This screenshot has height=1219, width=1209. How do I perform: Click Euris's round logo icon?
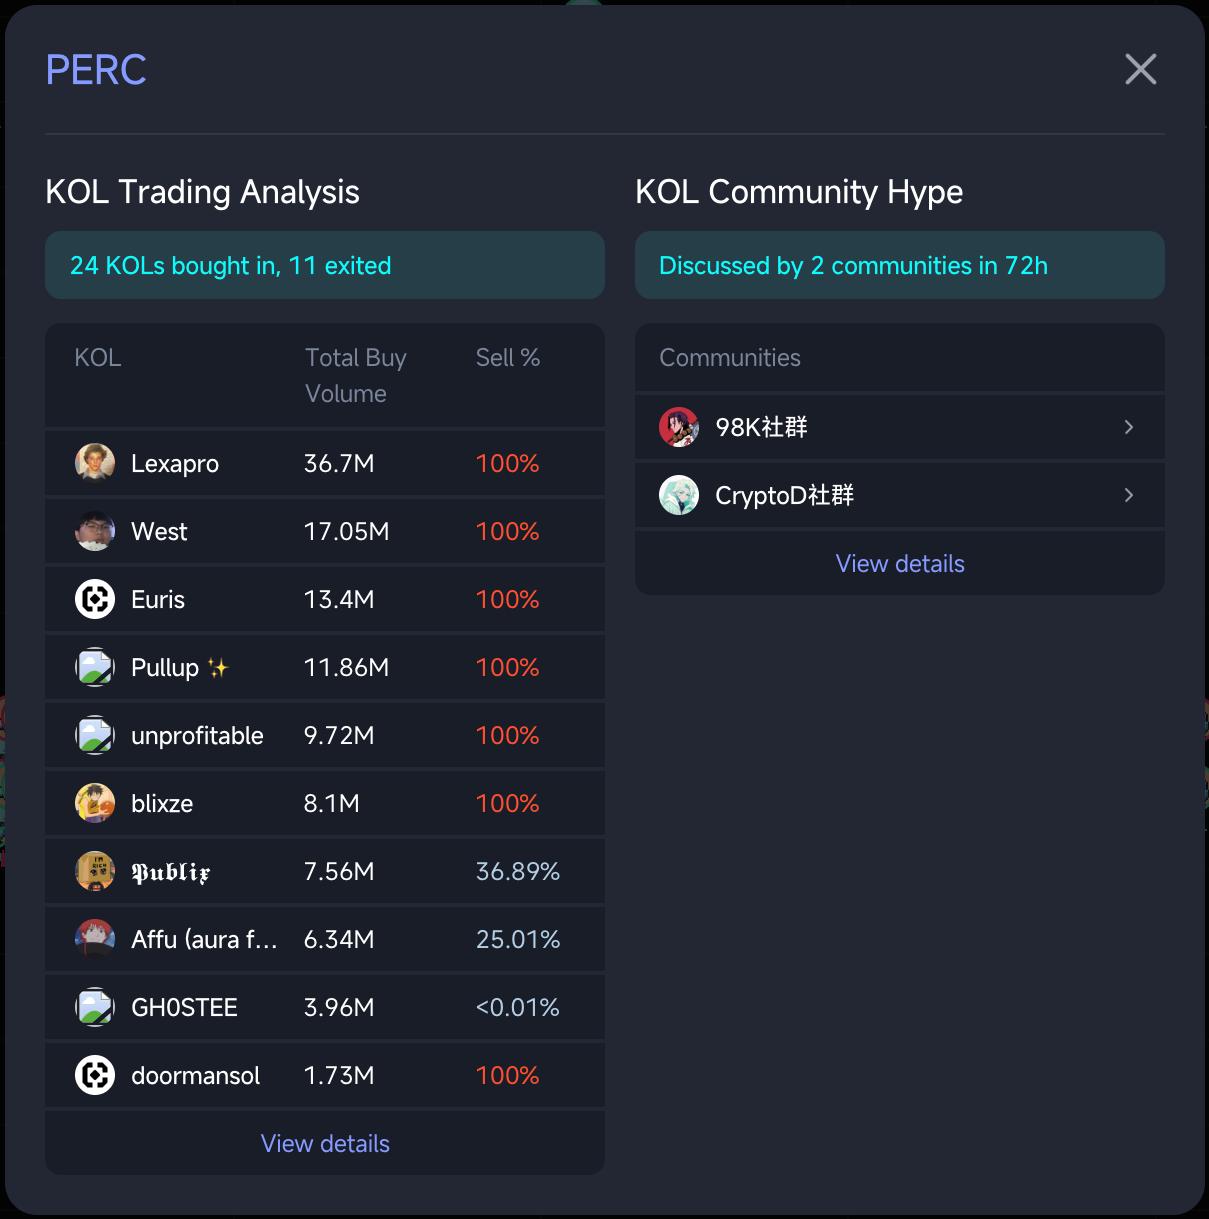(95, 599)
